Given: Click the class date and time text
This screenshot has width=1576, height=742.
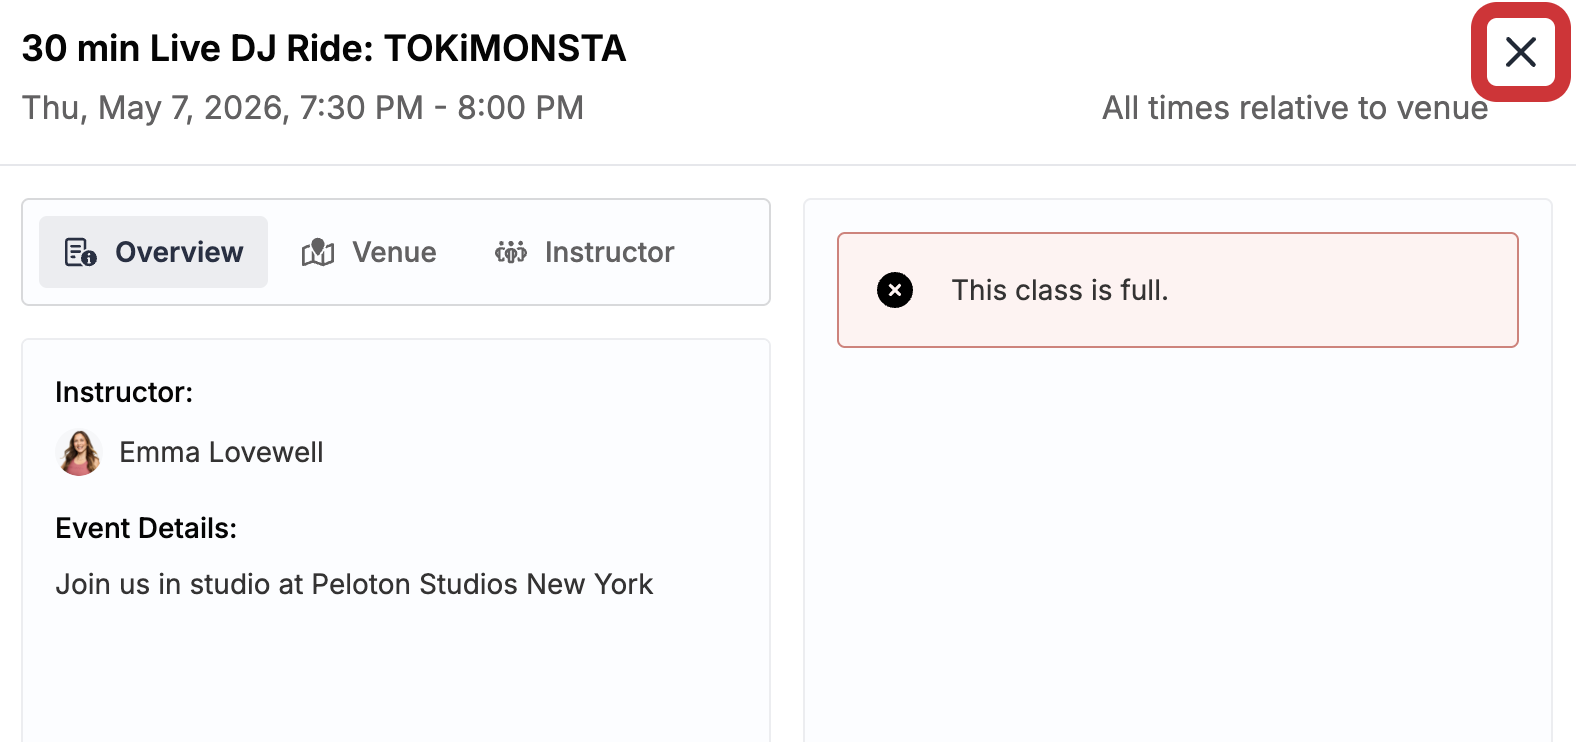Looking at the screenshot, I should coord(303,107).
